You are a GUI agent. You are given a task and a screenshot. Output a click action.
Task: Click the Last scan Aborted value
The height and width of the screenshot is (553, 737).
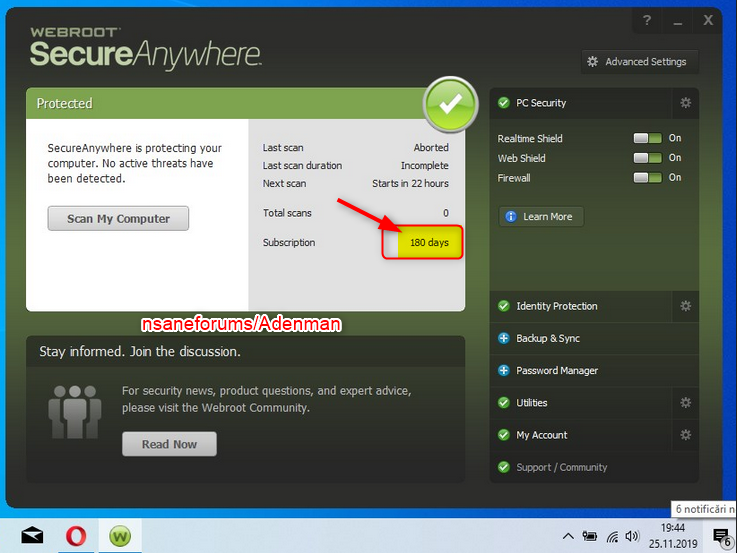click(431, 148)
